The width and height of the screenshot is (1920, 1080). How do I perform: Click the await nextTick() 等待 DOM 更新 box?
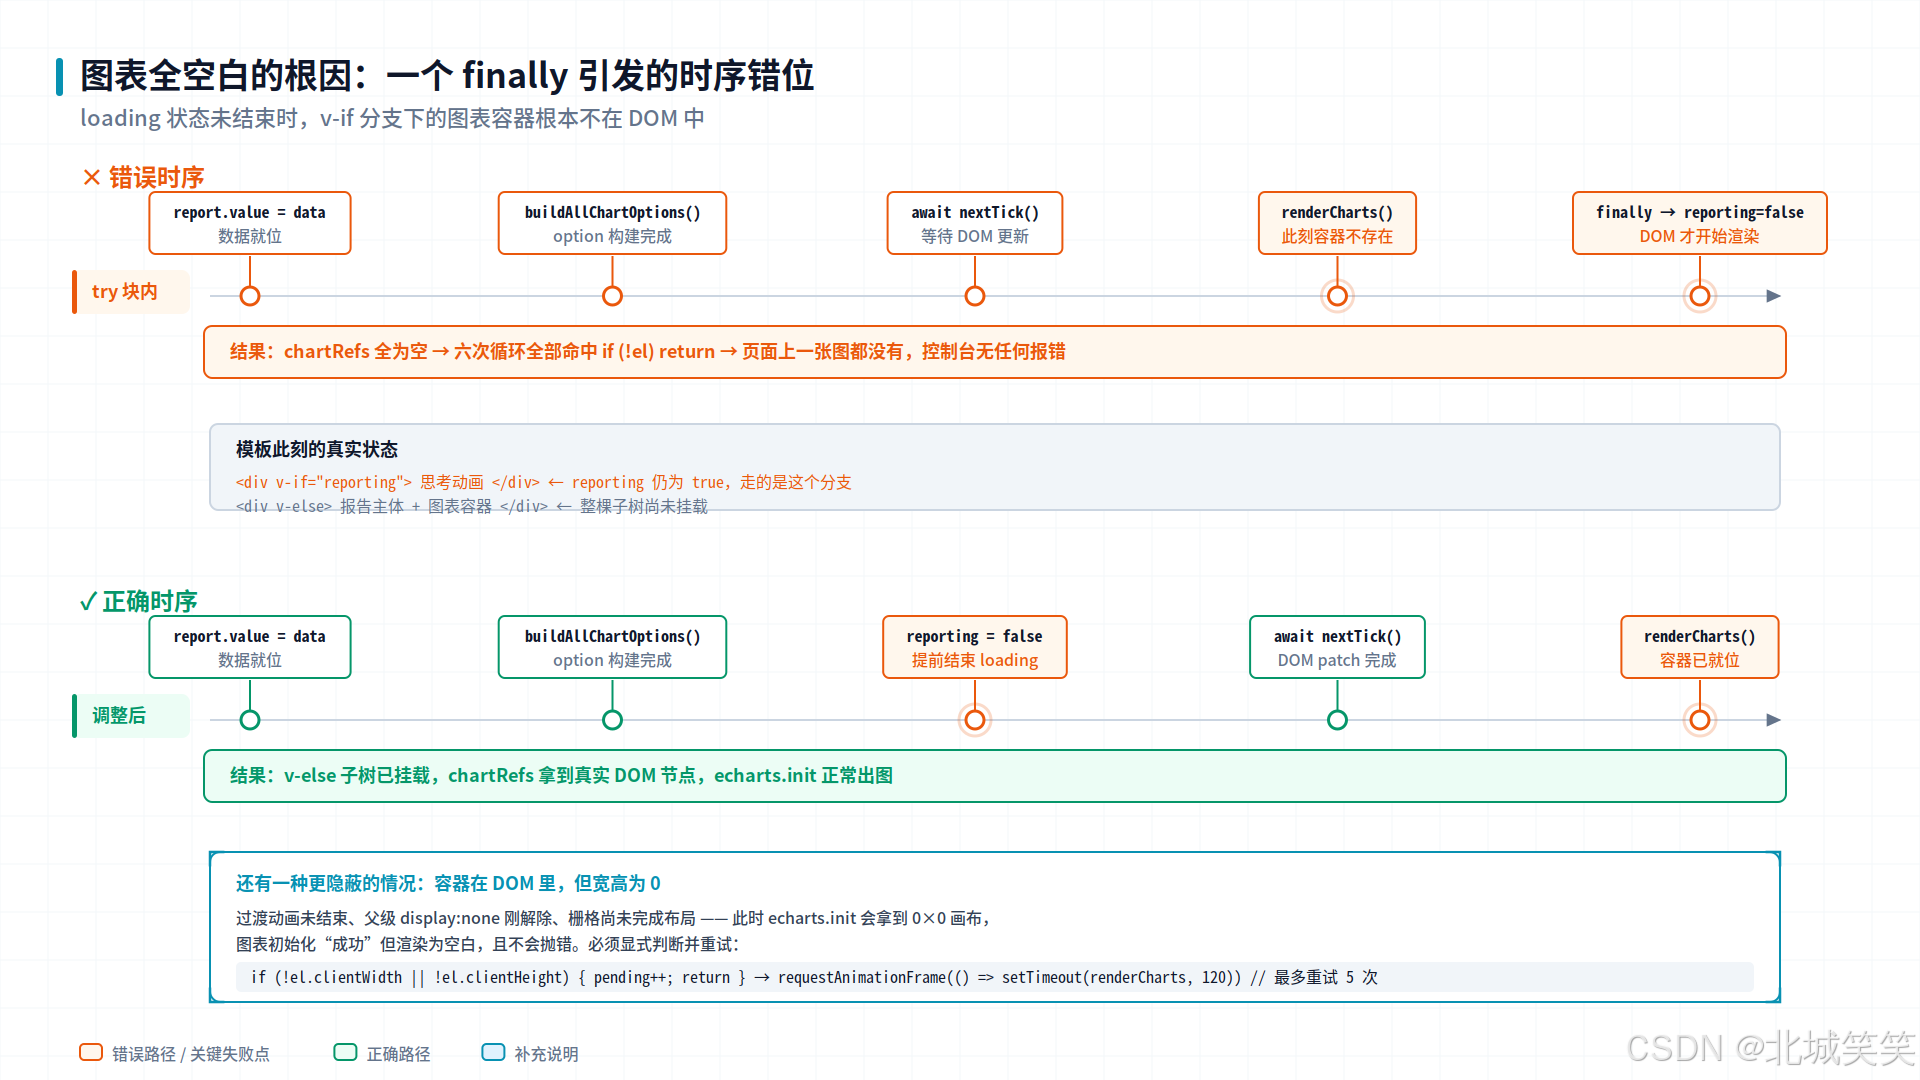[x=975, y=223]
